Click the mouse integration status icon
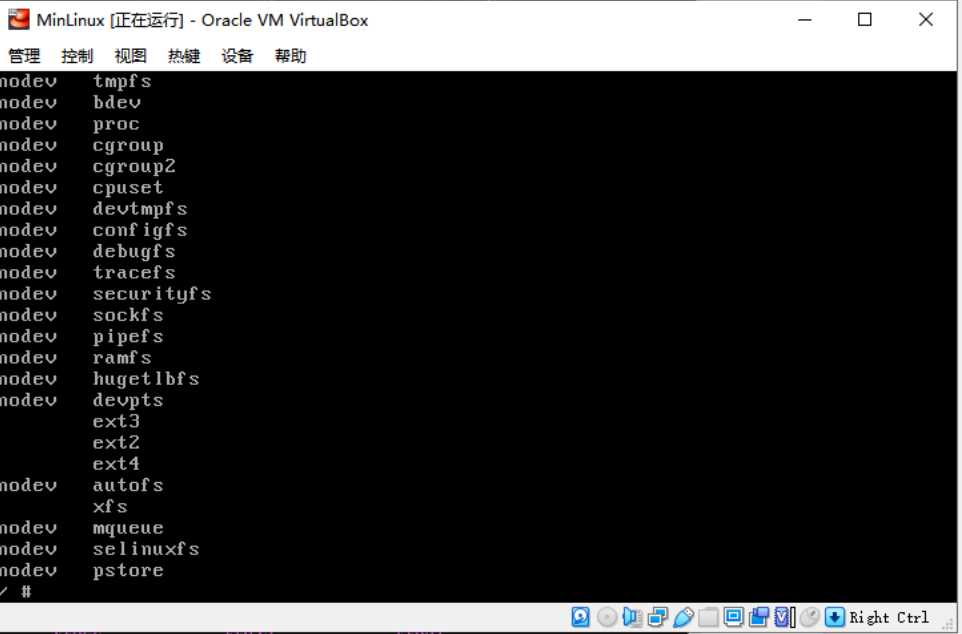 coord(810,617)
